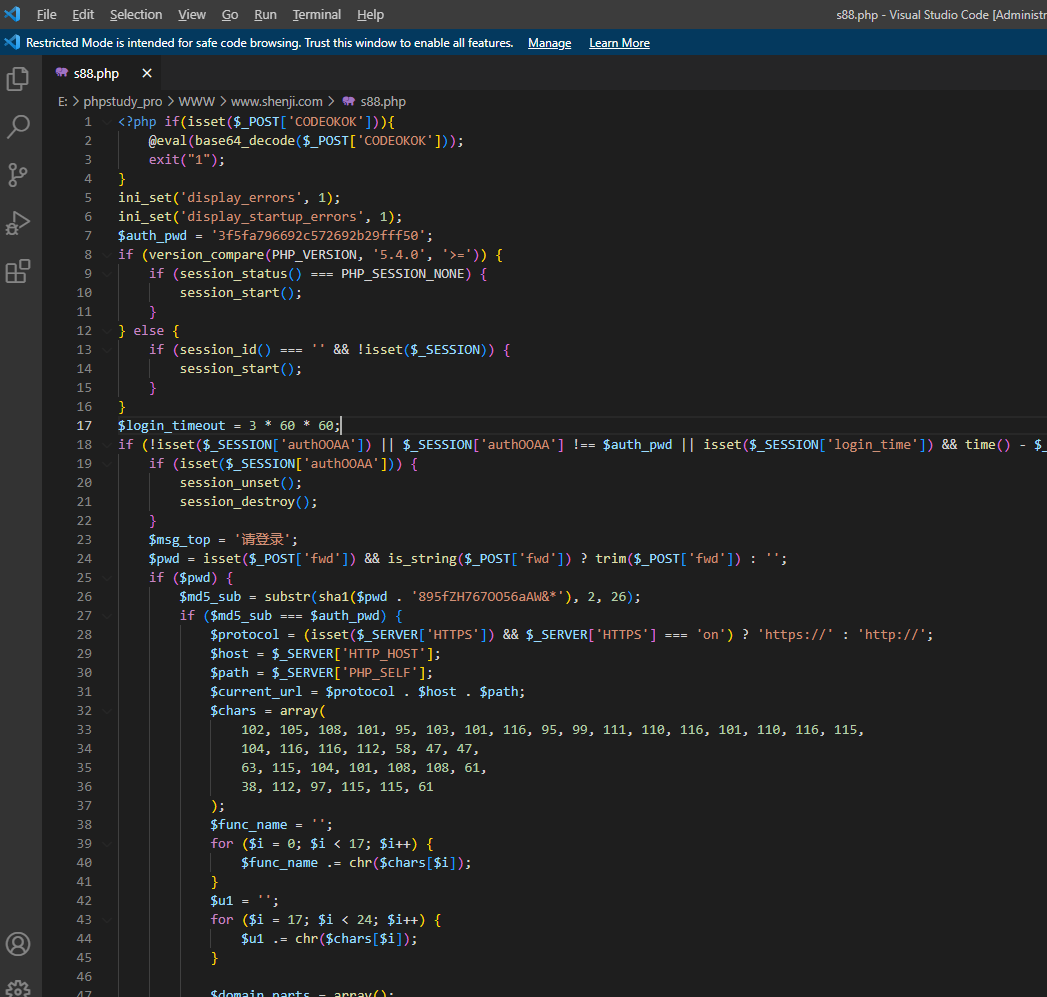This screenshot has height=997, width=1047.
Task: Open the Edit menu
Action: pyautogui.click(x=83, y=15)
